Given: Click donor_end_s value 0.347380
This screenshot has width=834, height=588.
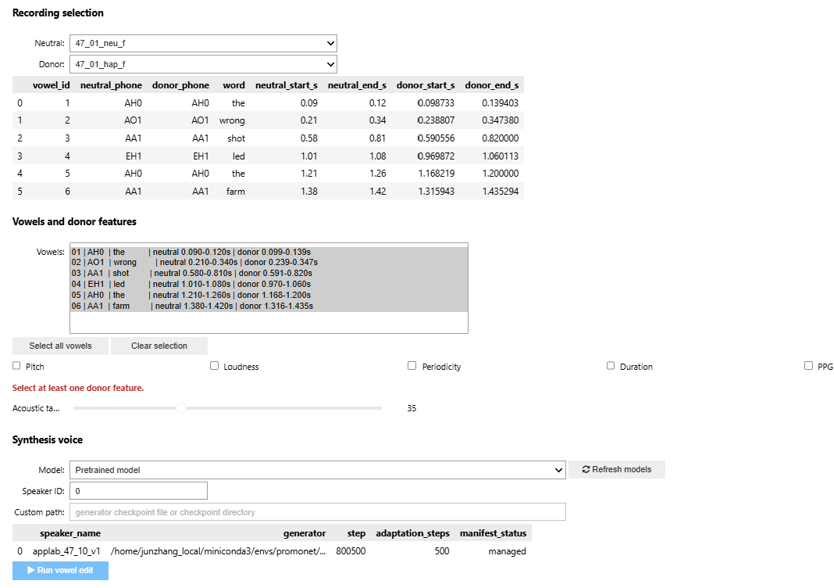Looking at the screenshot, I should [x=500, y=121].
